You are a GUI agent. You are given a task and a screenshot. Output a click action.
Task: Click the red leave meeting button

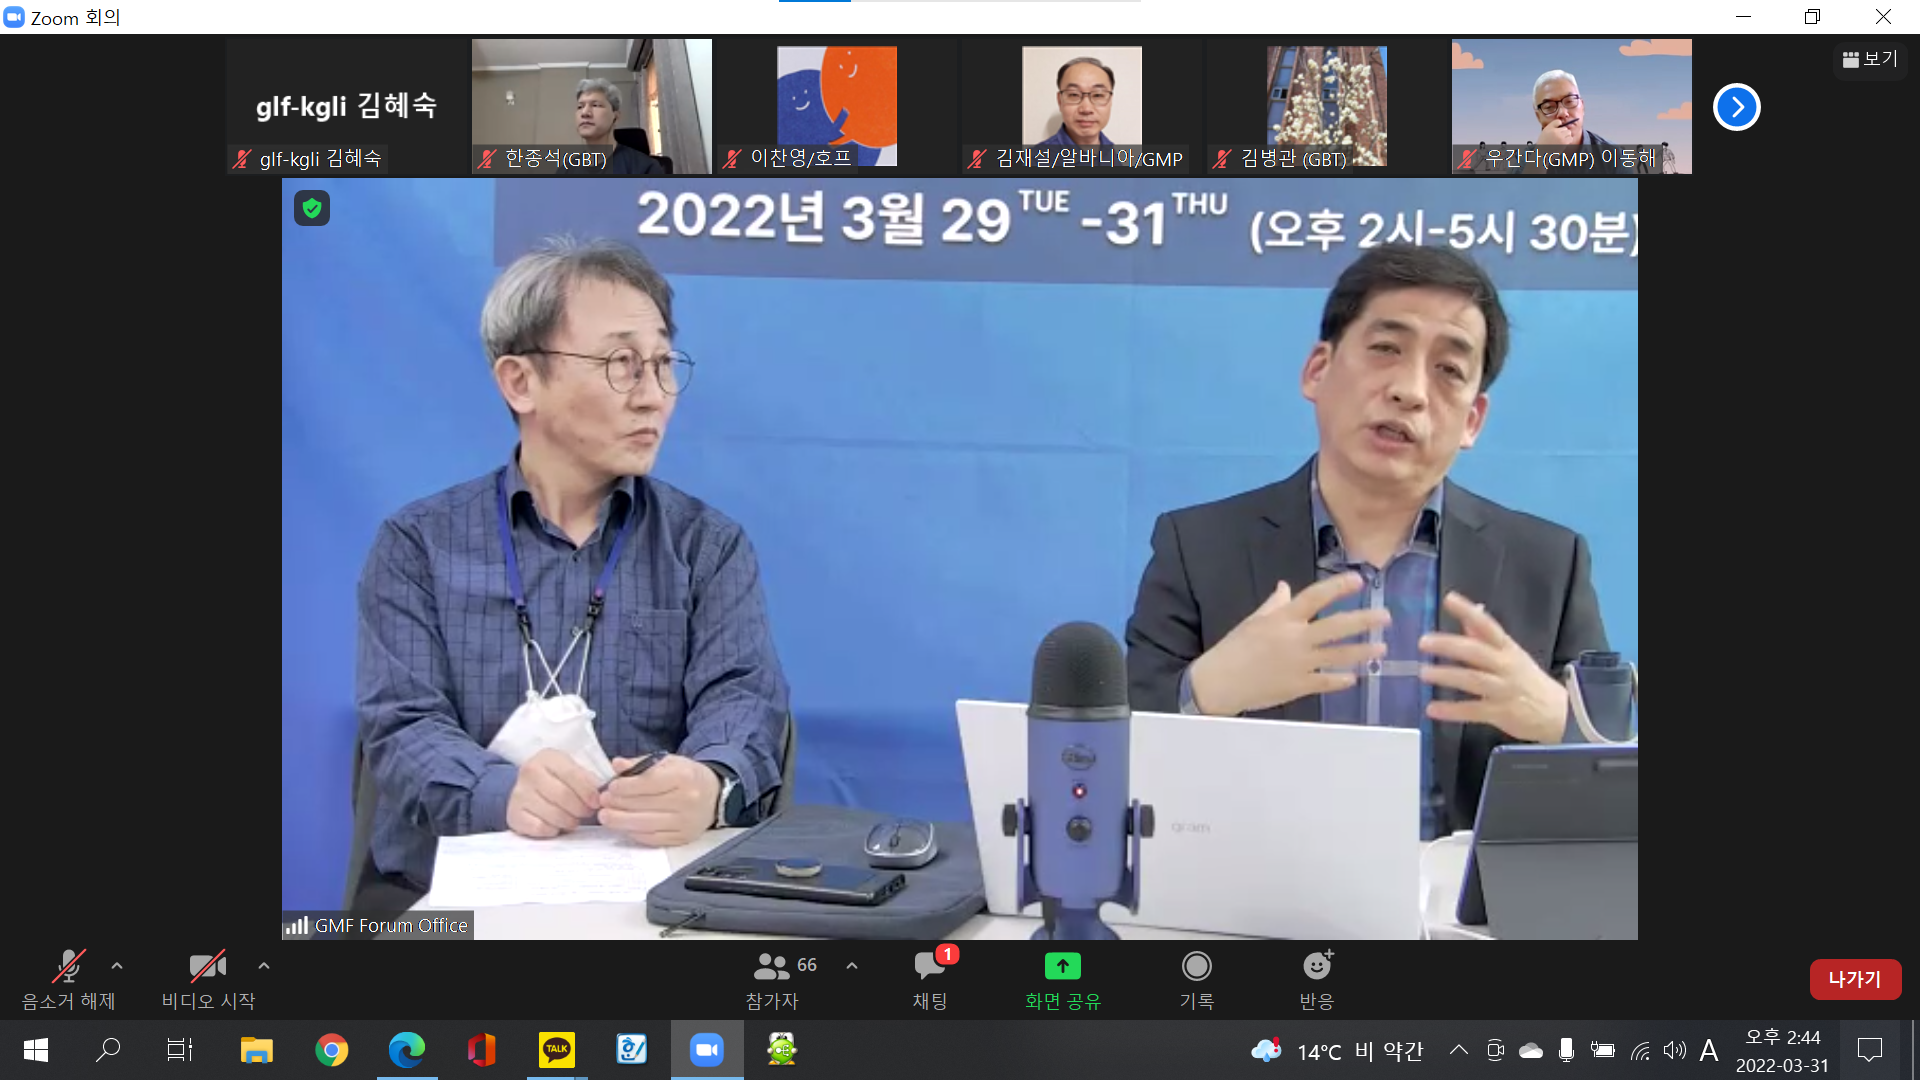(x=1854, y=979)
